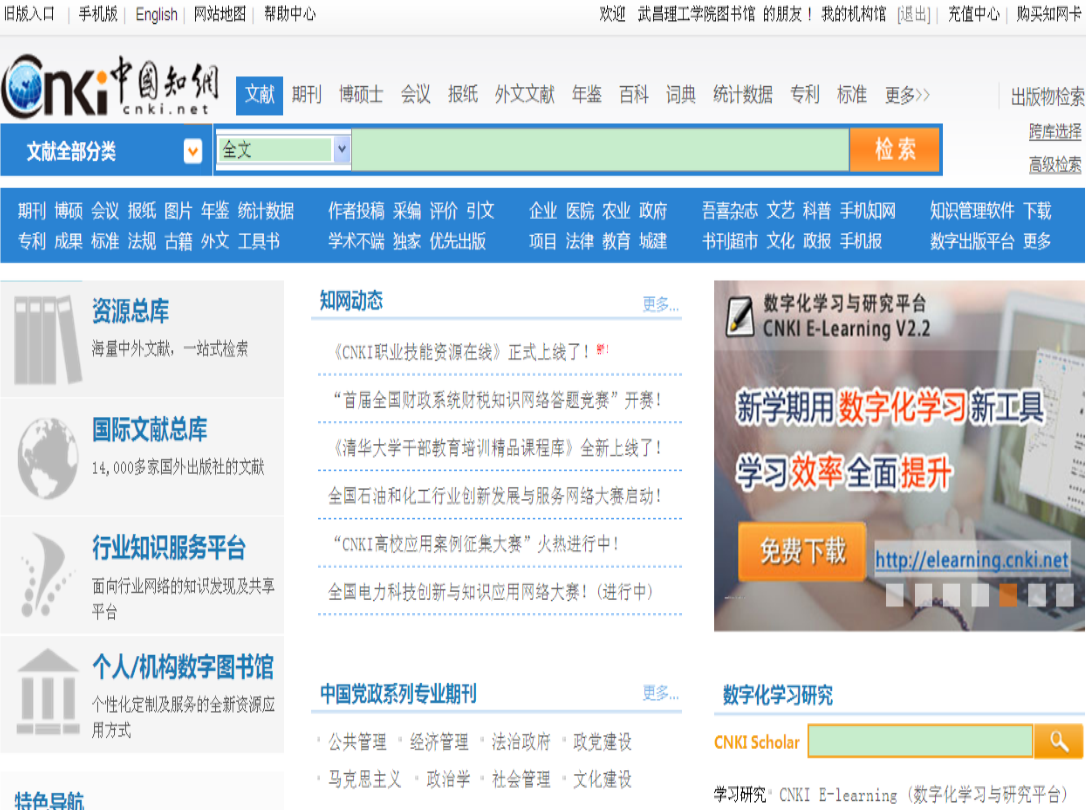1086x810 pixels.
Task: Open news 全国石油和化工行业创新发展
Action: pyautogui.click(x=495, y=496)
